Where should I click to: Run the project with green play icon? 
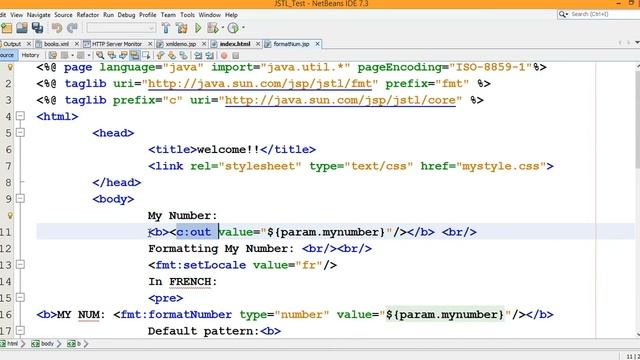tap(198, 28)
